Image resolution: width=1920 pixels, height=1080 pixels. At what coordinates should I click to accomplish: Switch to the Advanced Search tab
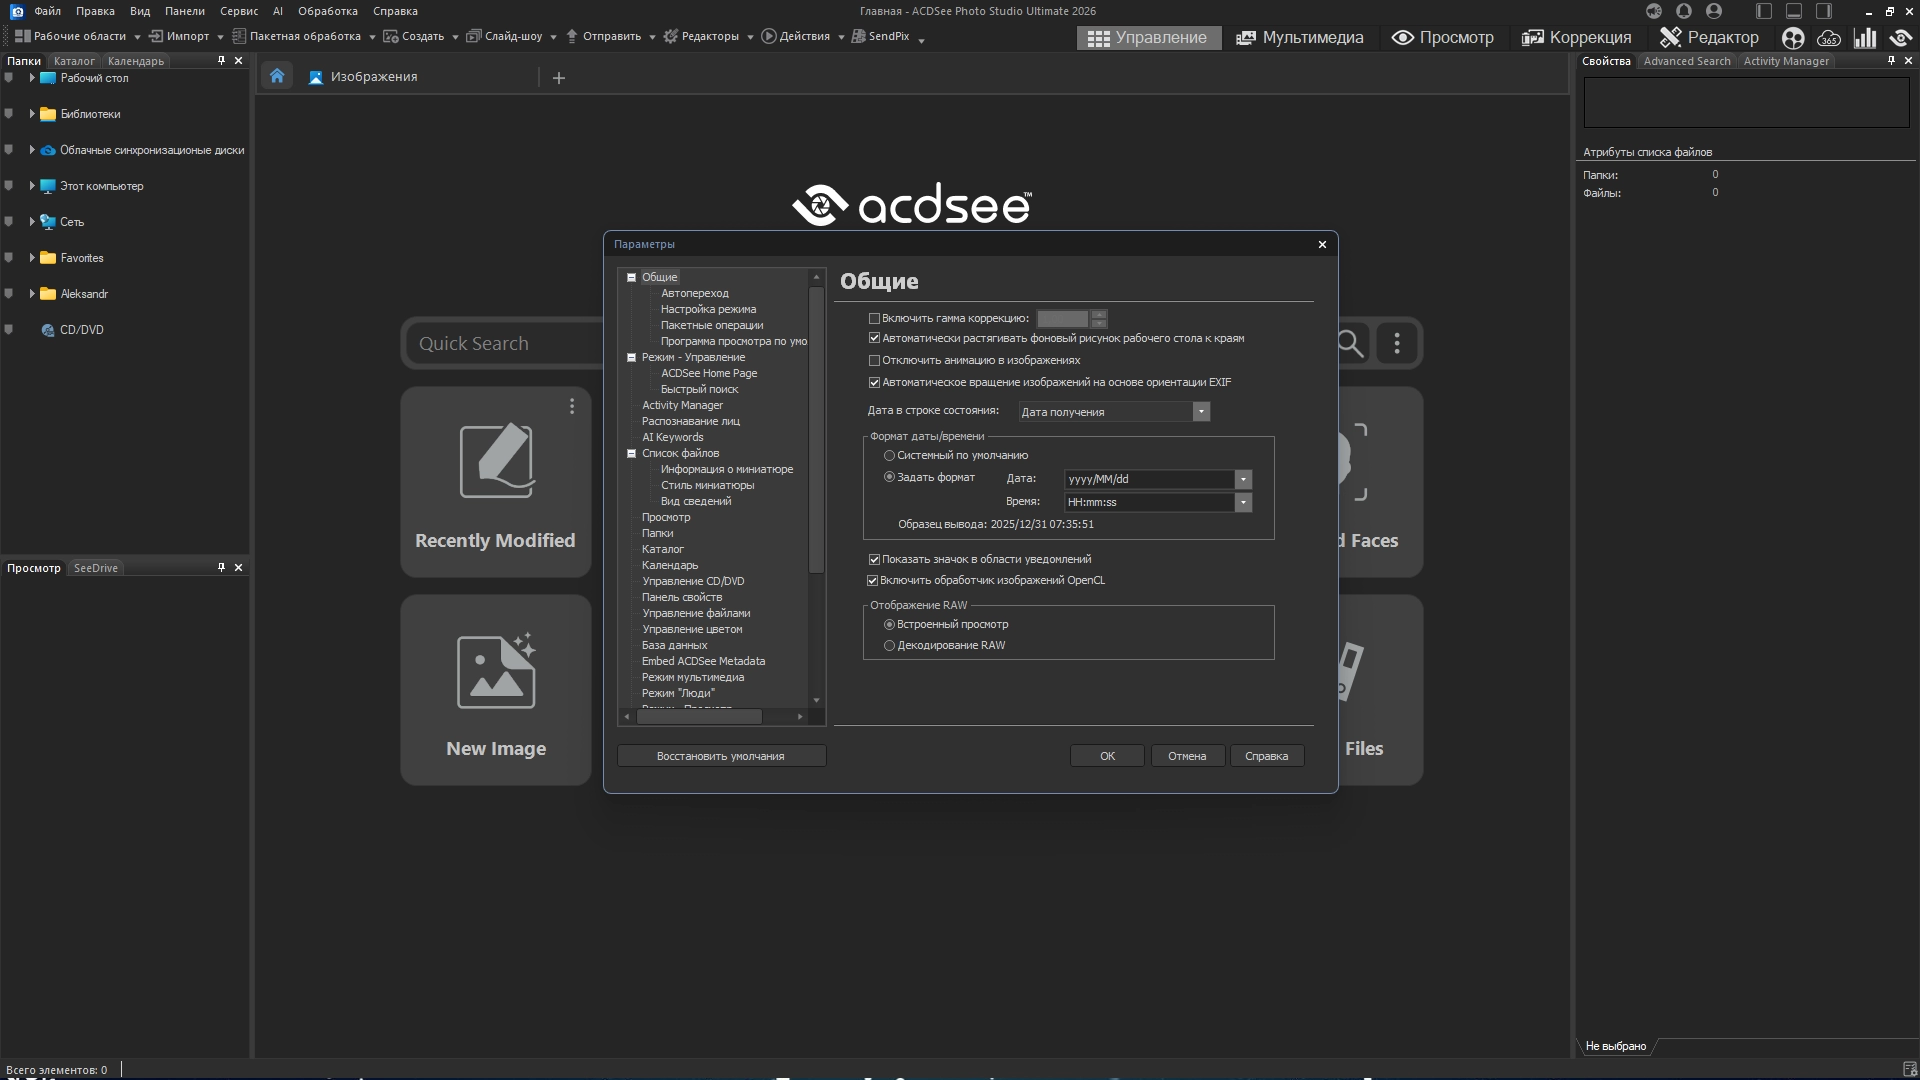tap(1686, 61)
